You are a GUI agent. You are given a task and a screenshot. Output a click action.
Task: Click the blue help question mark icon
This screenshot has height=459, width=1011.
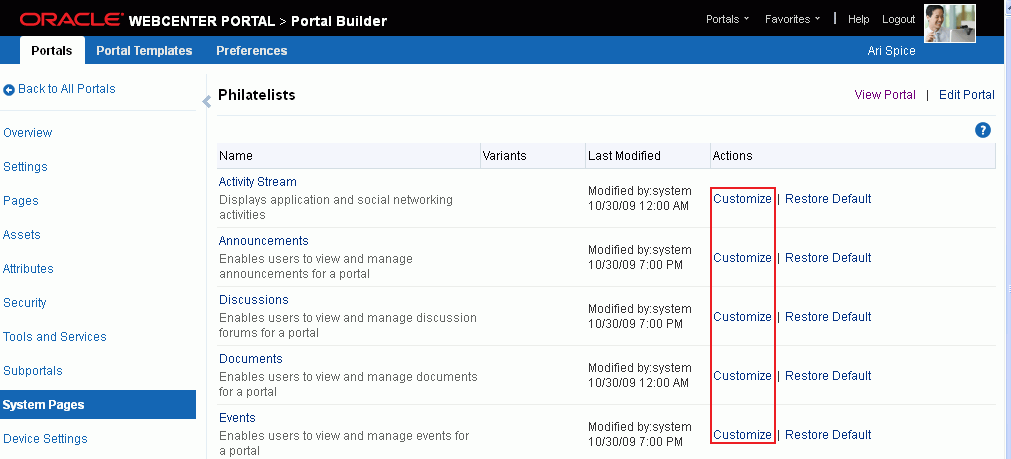pos(982,130)
